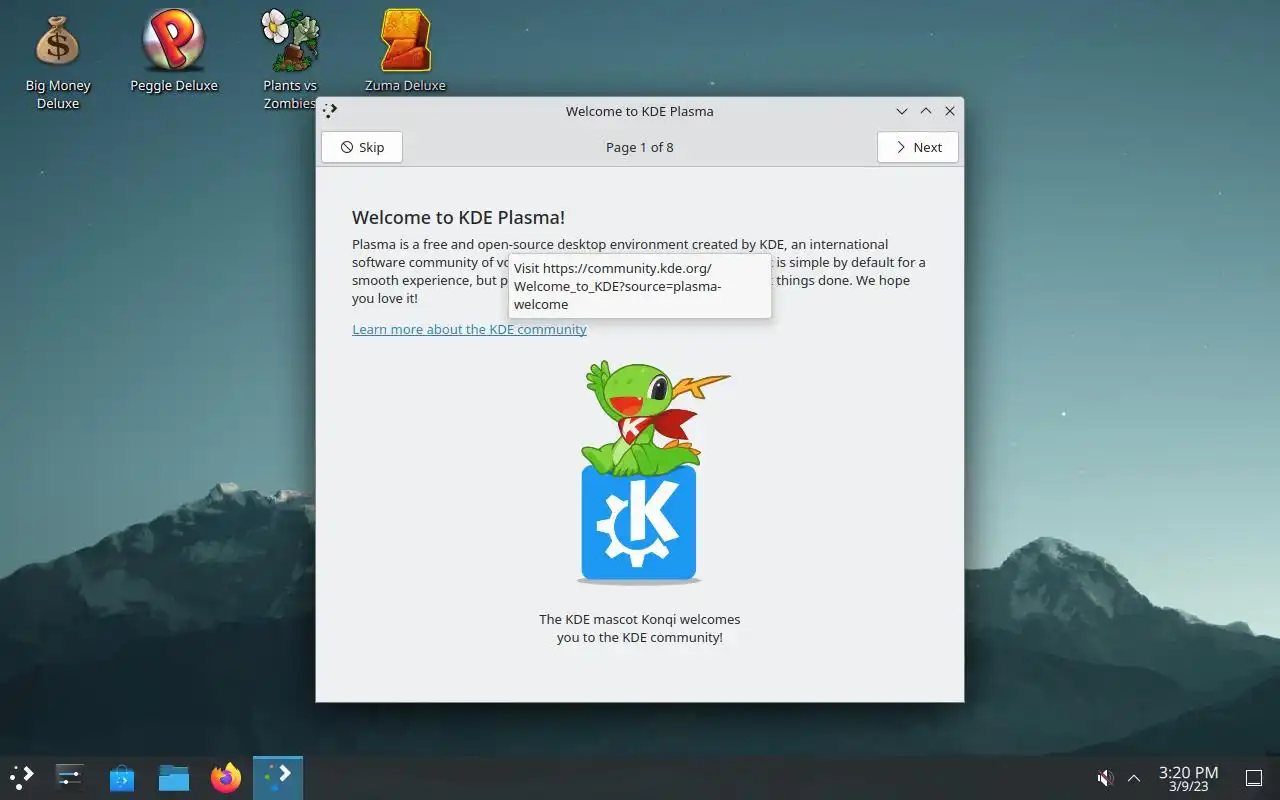Viewport: 1280px width, 800px height.
Task: Click the Skip button
Action: 362,147
